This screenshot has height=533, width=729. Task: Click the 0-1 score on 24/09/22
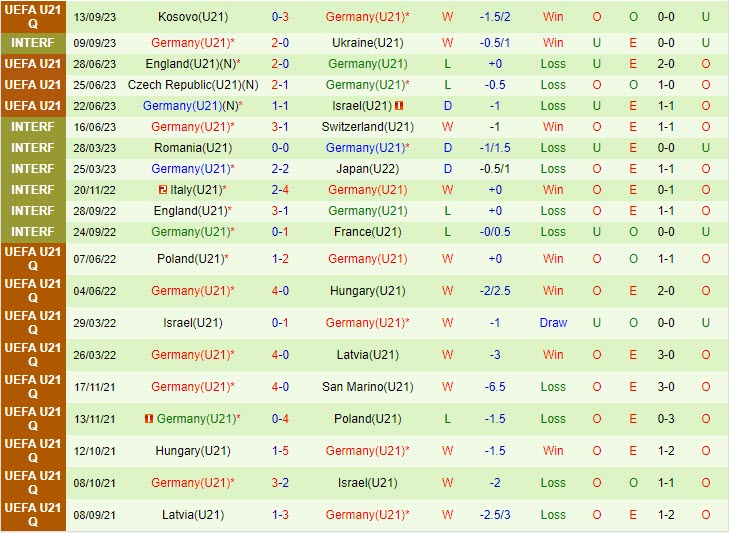[x=280, y=232]
